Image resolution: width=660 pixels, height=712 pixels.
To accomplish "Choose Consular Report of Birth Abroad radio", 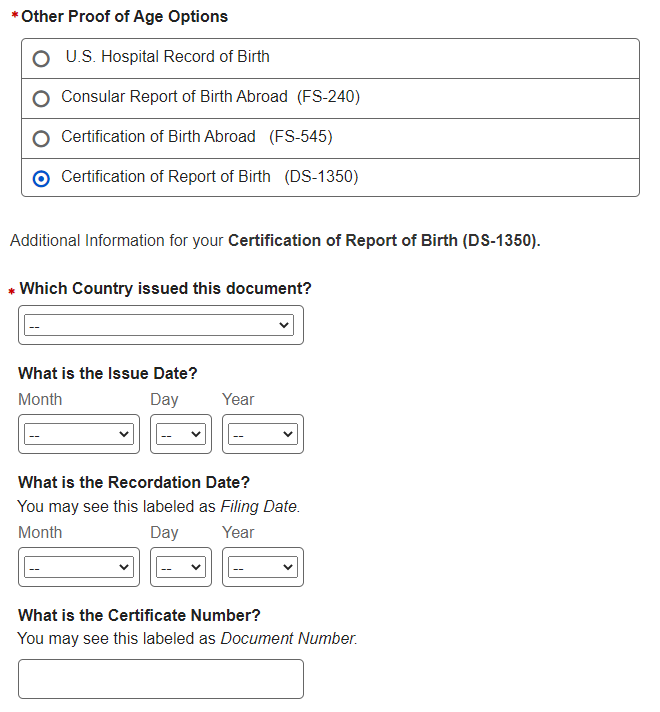I will [41, 99].
